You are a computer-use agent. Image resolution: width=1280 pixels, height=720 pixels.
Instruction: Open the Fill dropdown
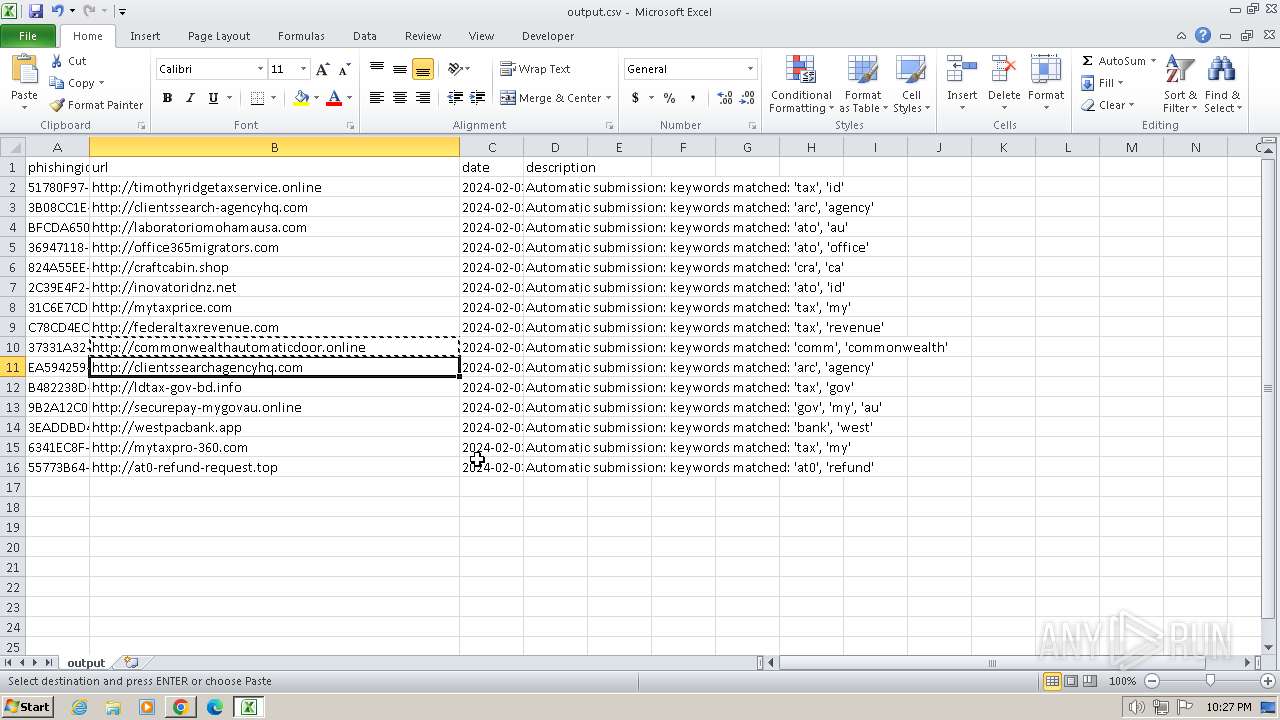[1105, 83]
